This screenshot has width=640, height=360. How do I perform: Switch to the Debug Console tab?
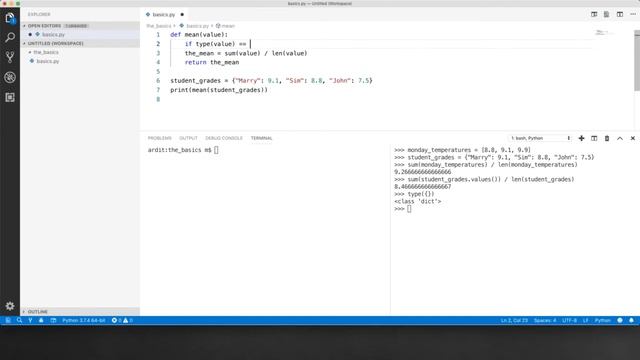224,138
